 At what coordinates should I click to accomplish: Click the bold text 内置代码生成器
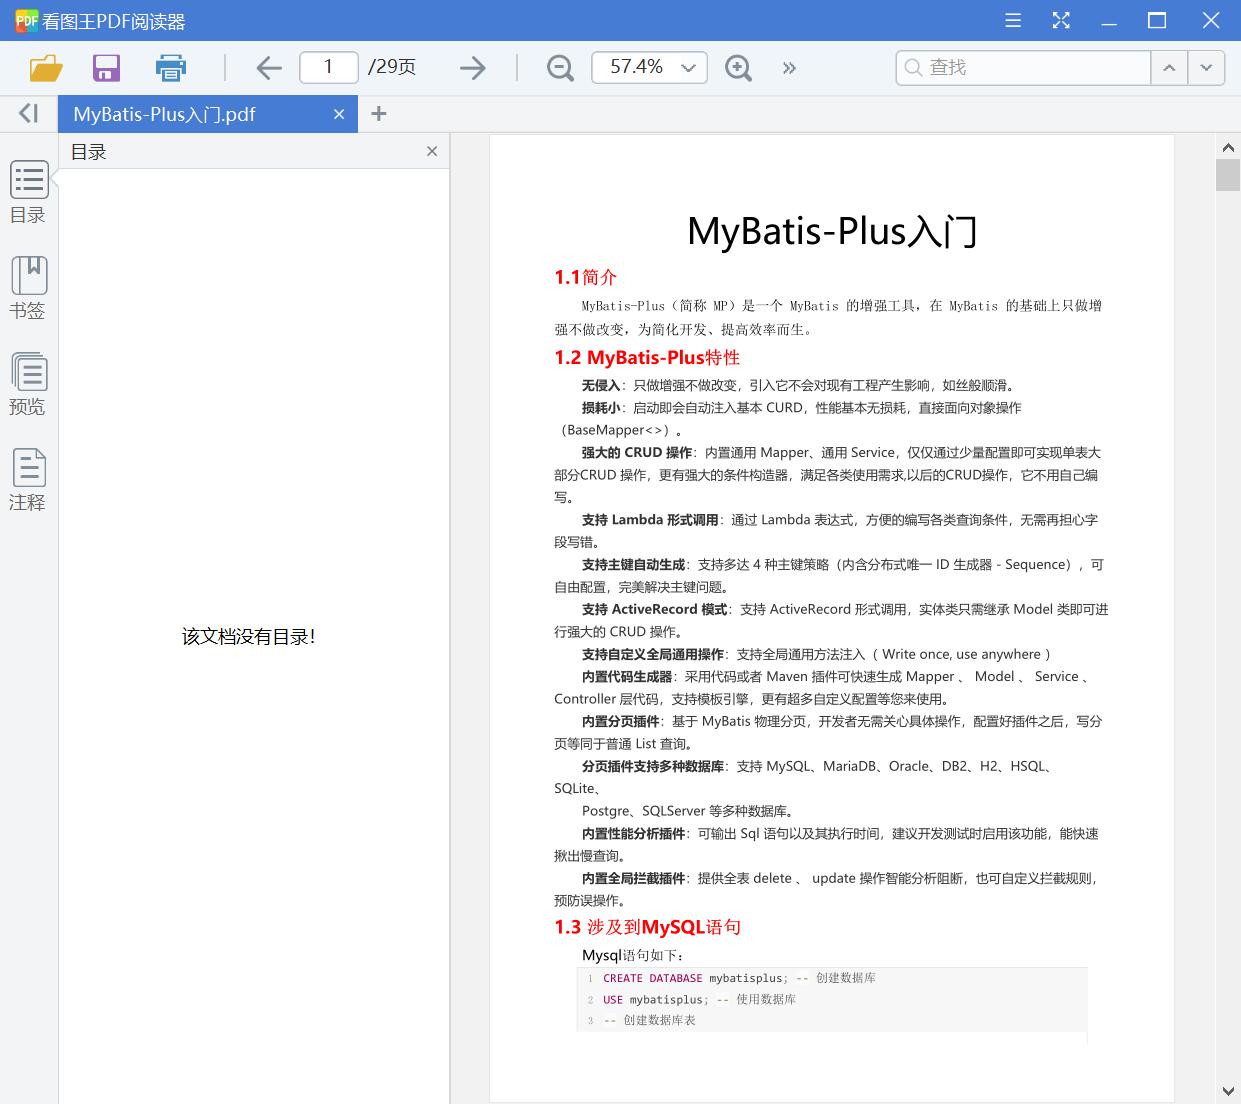click(627, 677)
